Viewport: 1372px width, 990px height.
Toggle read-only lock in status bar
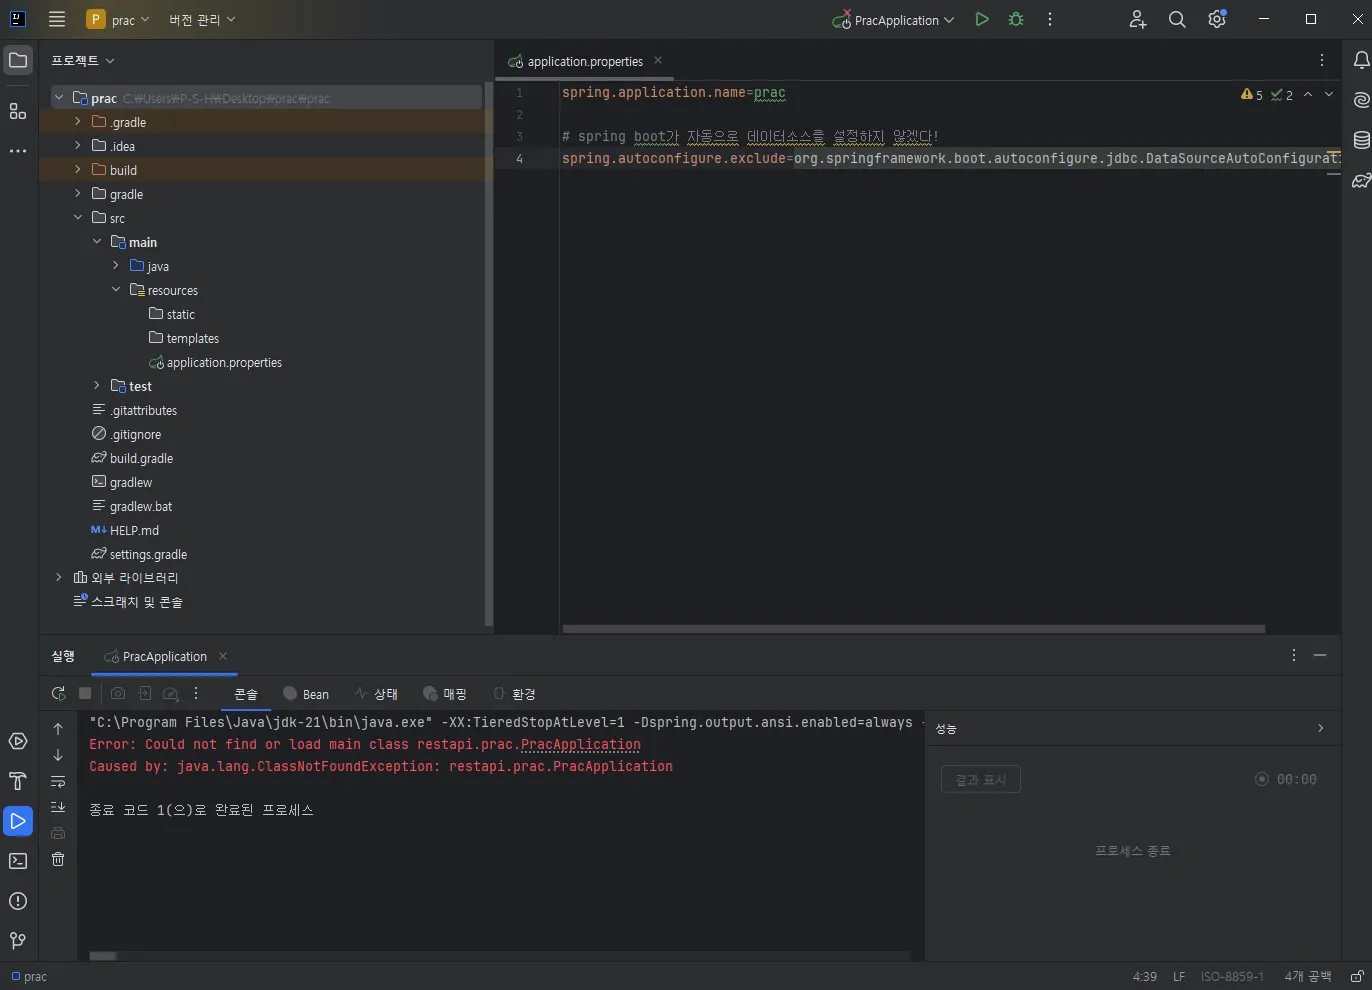click(x=1357, y=976)
